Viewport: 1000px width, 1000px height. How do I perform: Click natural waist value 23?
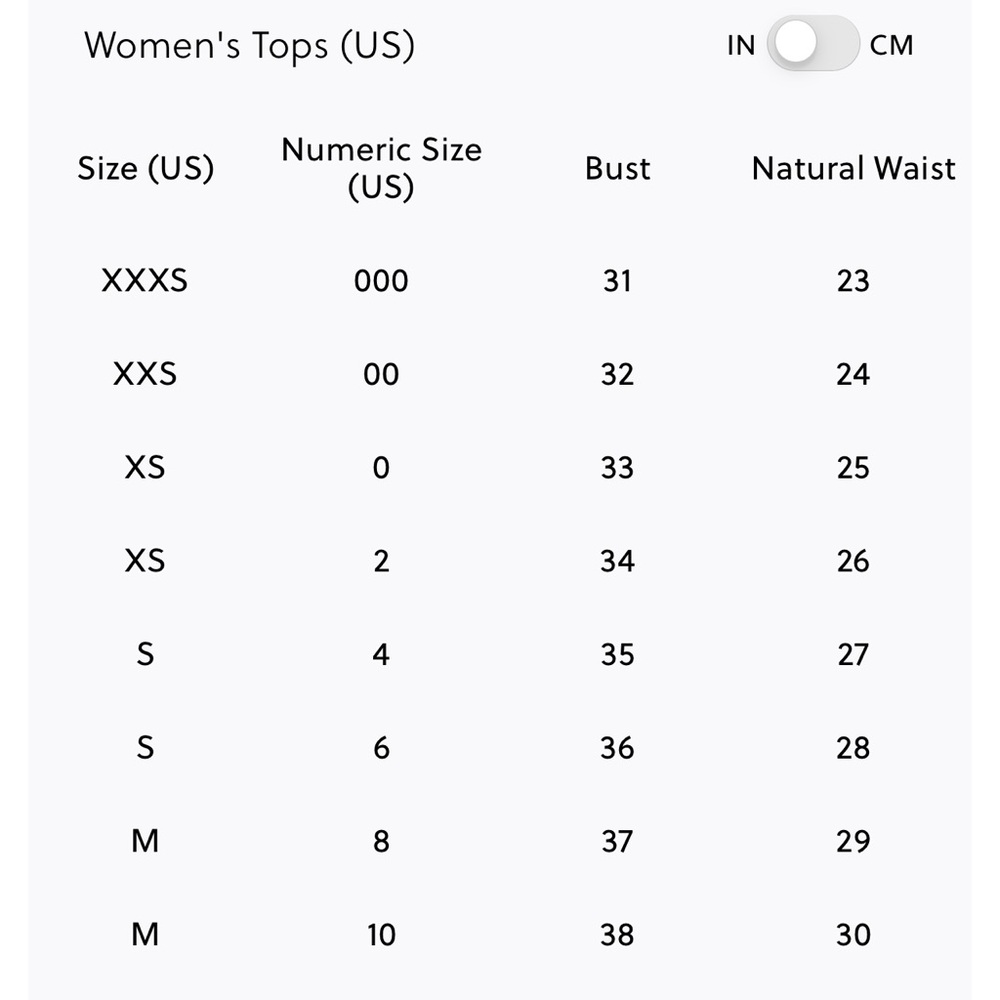[x=853, y=281]
